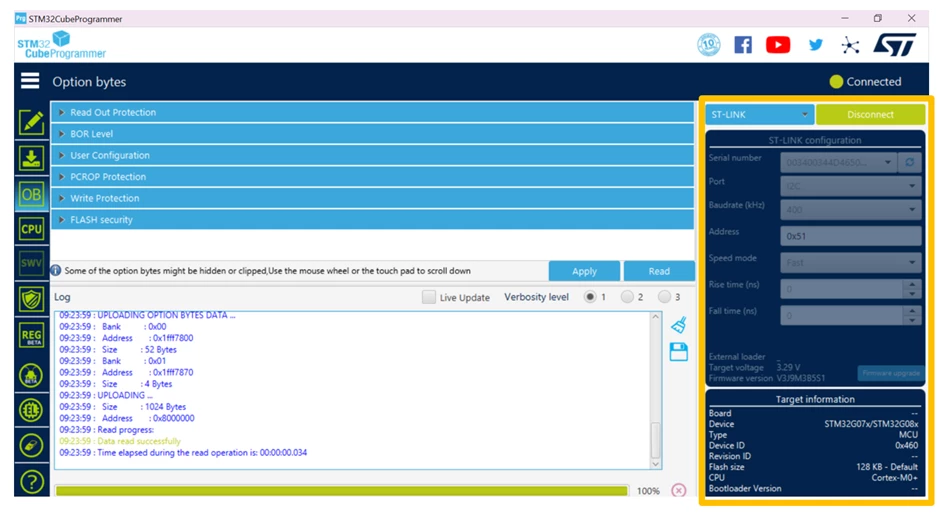The image size is (940, 513).
Task: Open the SWV viewer icon
Action: 31,263
